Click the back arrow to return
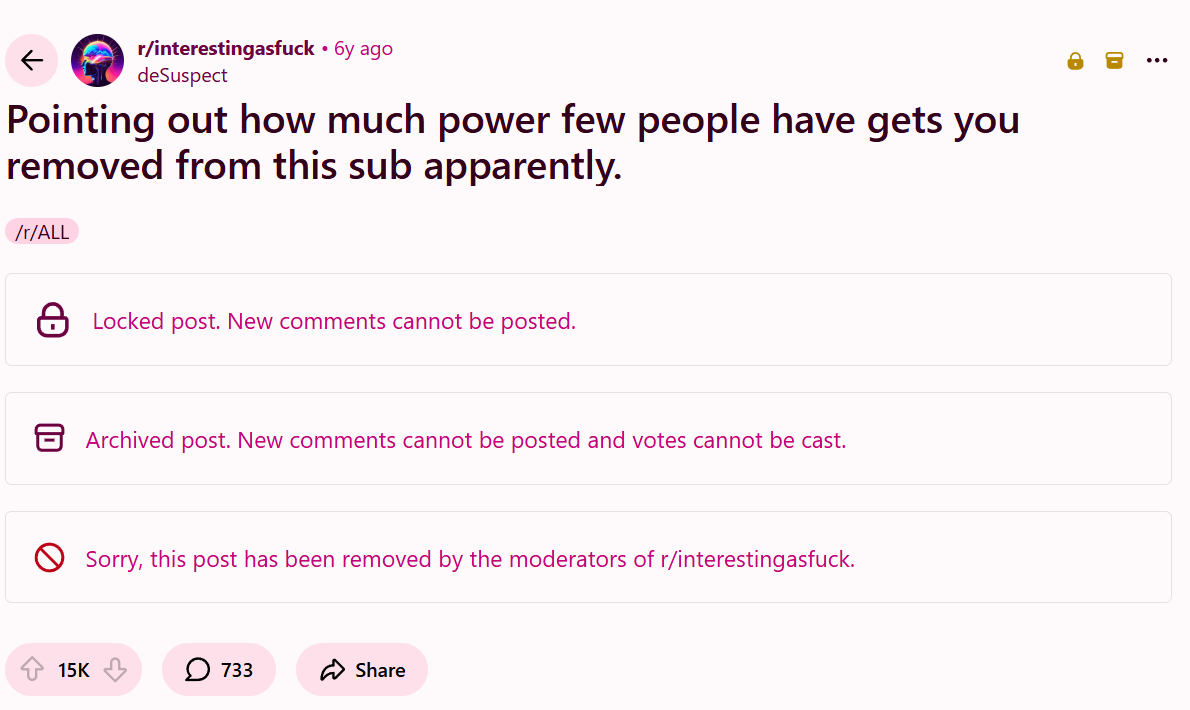Viewport: 1190px width, 710px height. [x=31, y=60]
